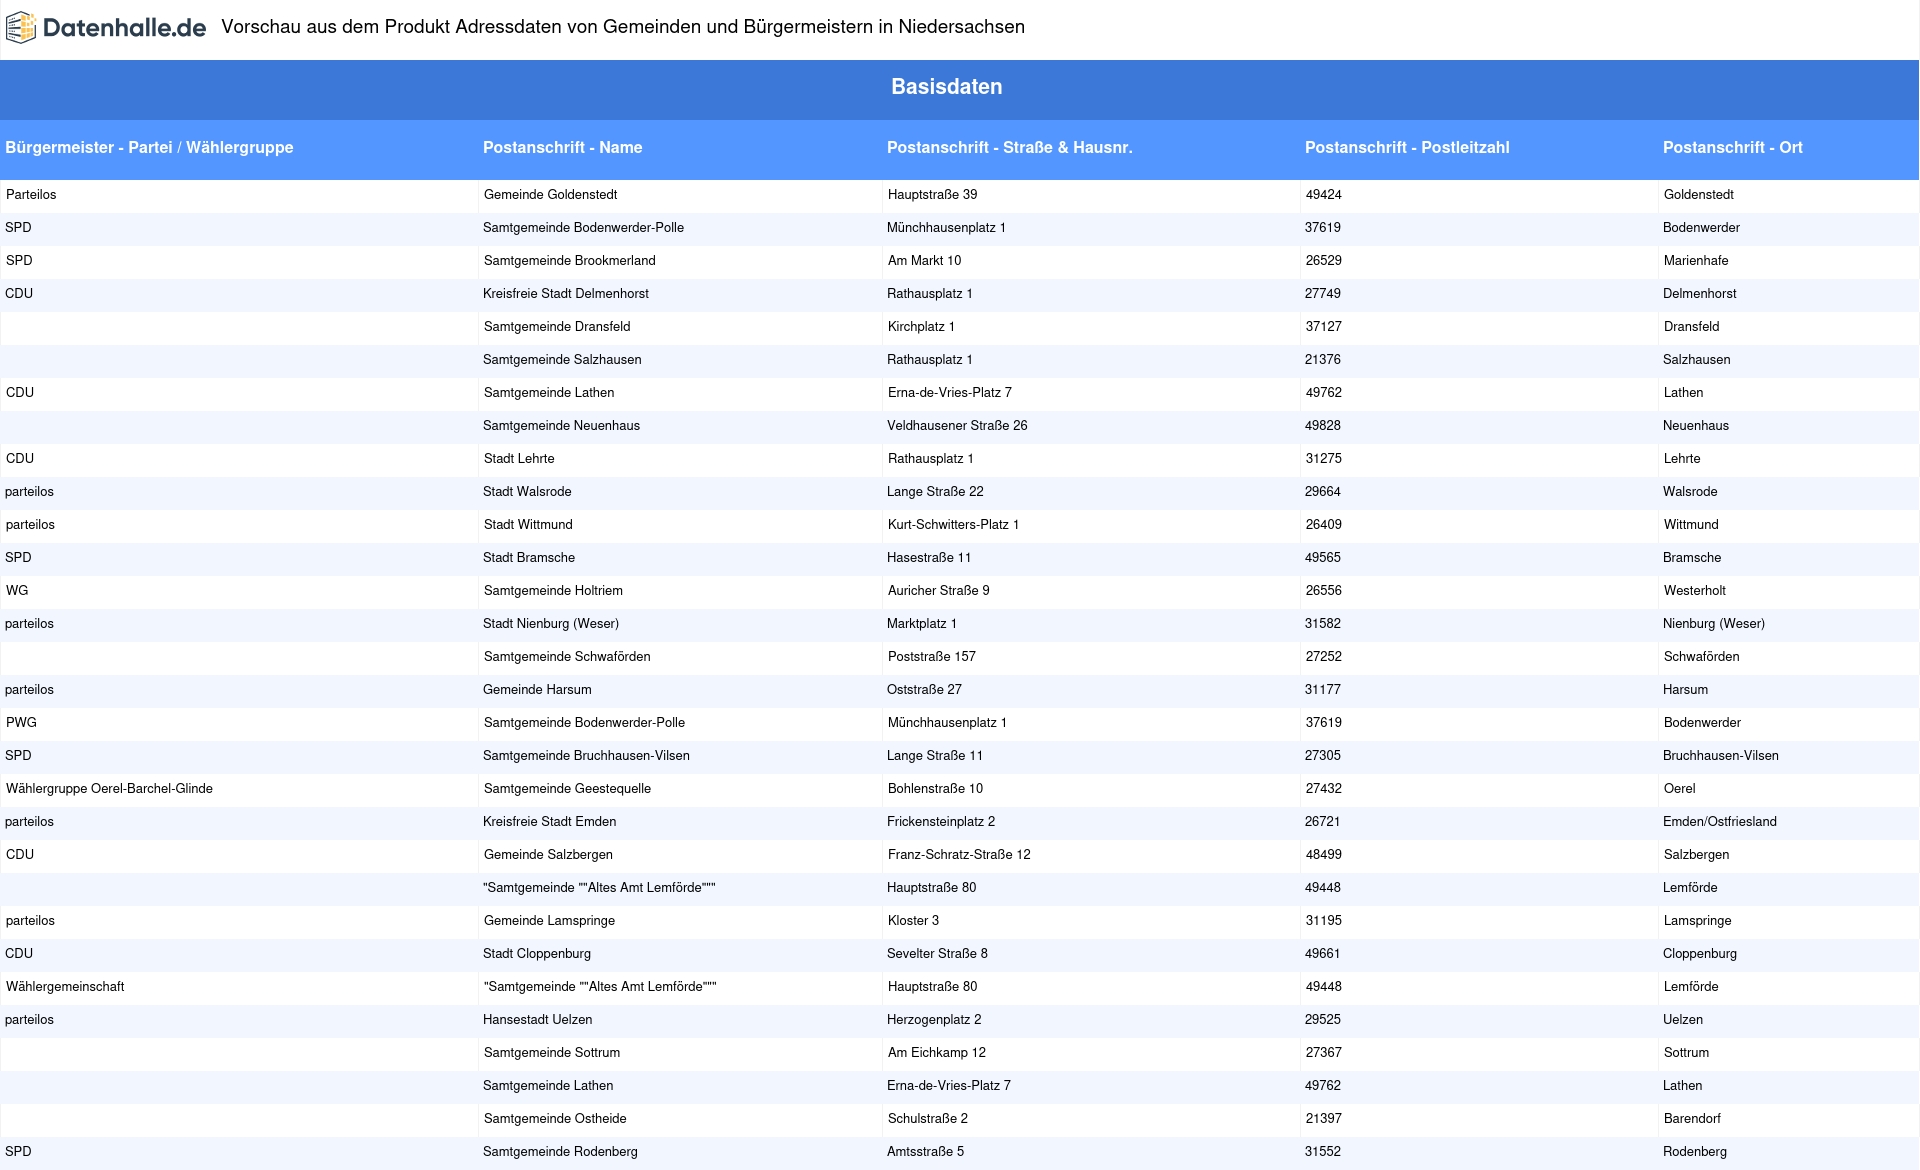The width and height of the screenshot is (1920, 1170).
Task: Select Ort cell Westerholt
Action: click(1694, 591)
